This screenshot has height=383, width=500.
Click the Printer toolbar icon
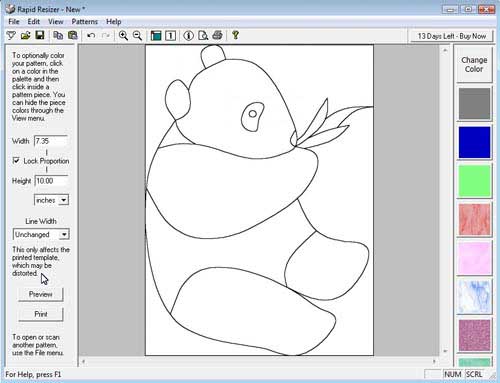pyautogui.click(x=217, y=35)
